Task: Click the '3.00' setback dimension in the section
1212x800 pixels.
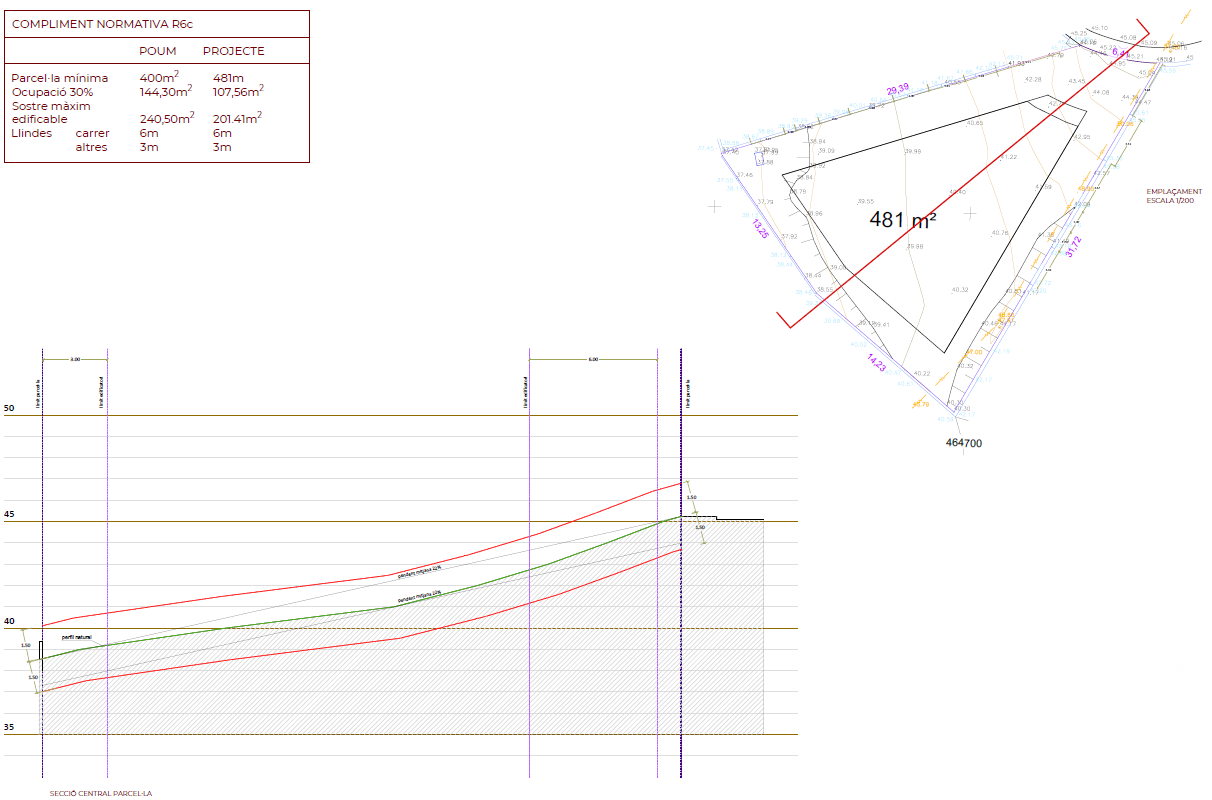Action: pyautogui.click(x=75, y=359)
